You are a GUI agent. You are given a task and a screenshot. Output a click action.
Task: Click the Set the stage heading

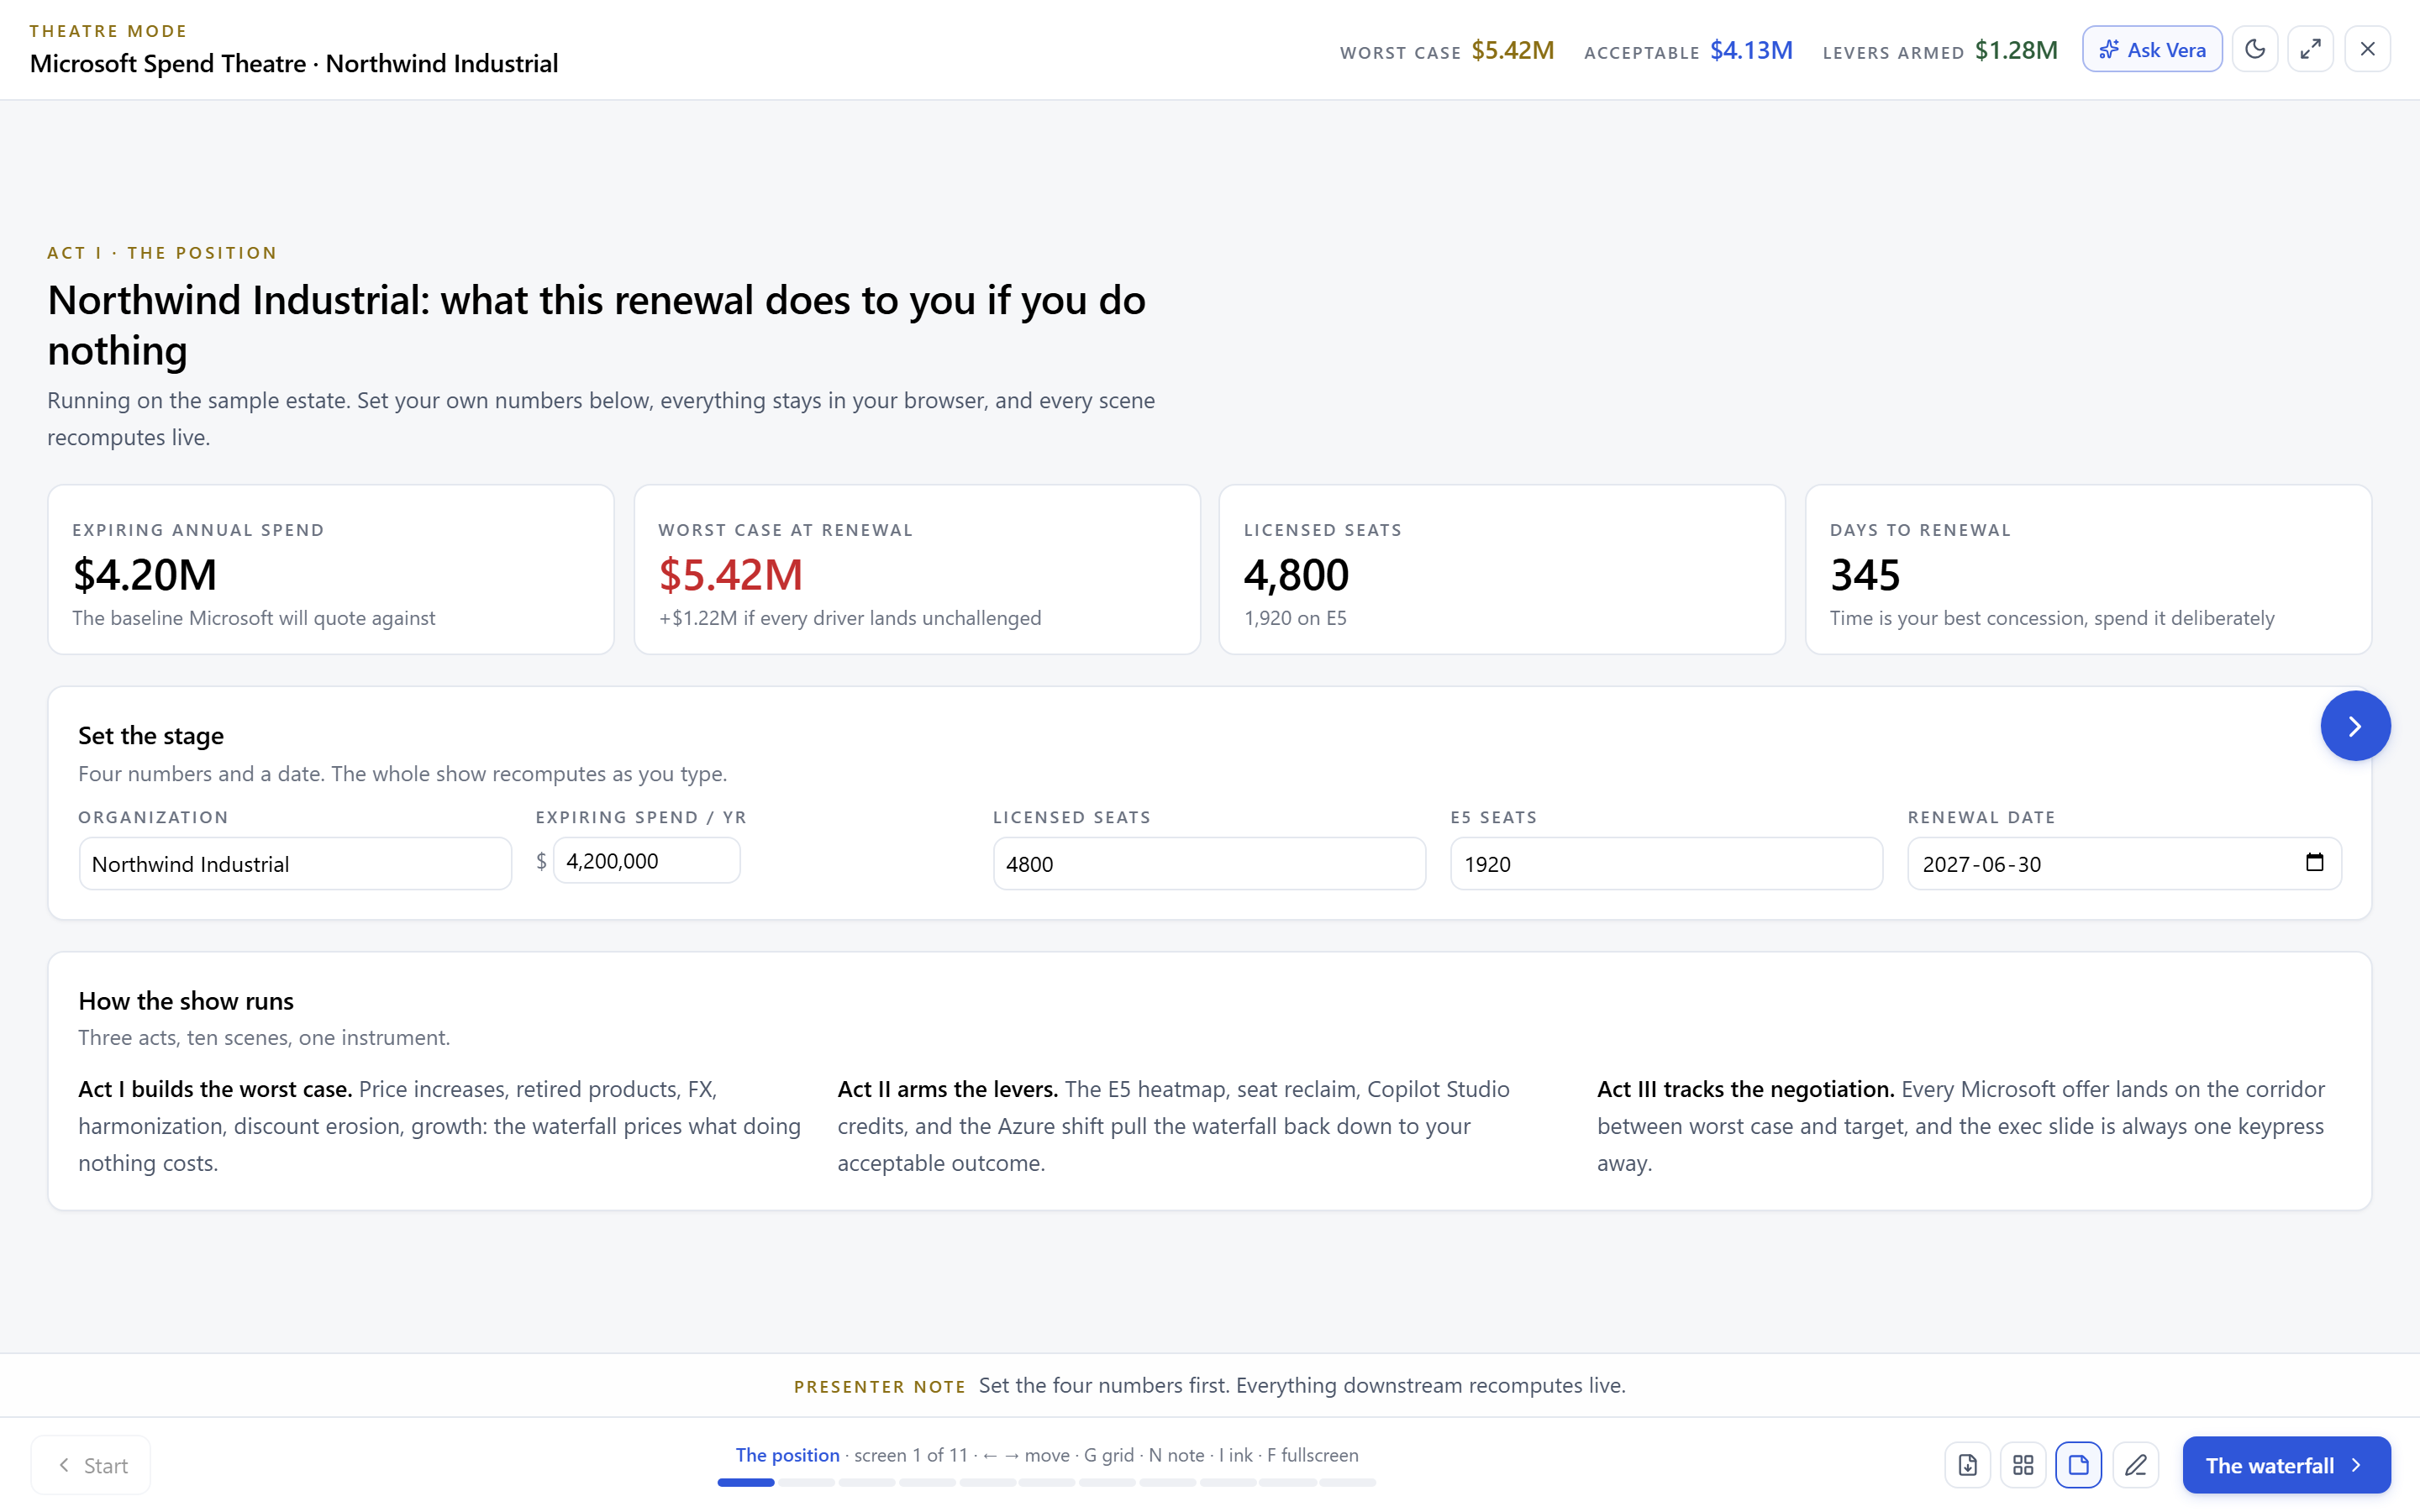tap(151, 736)
